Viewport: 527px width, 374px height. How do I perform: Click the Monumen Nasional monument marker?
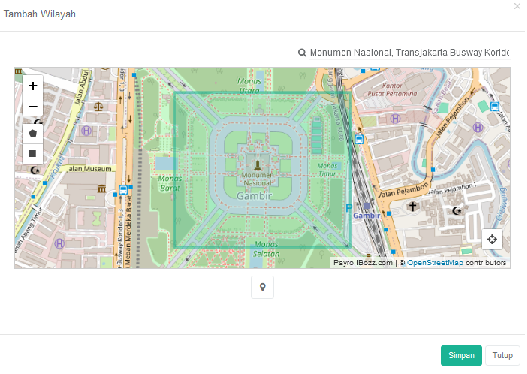(257, 165)
